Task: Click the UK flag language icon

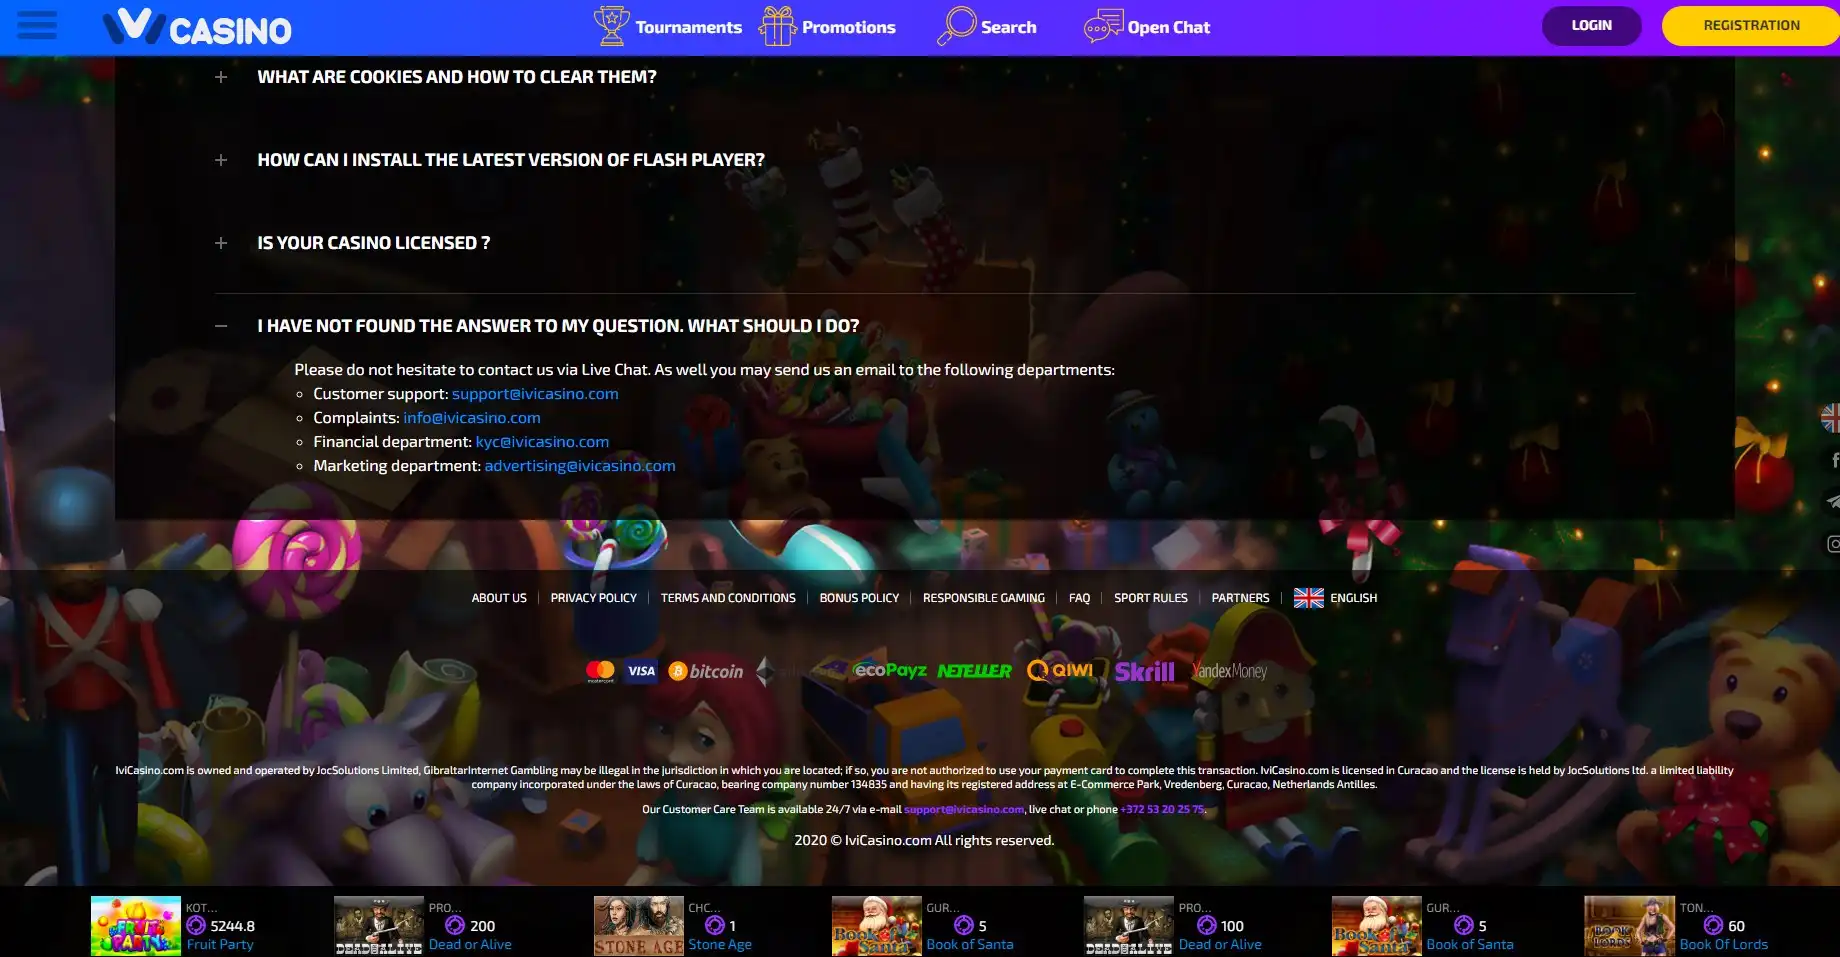Action: click(1308, 598)
